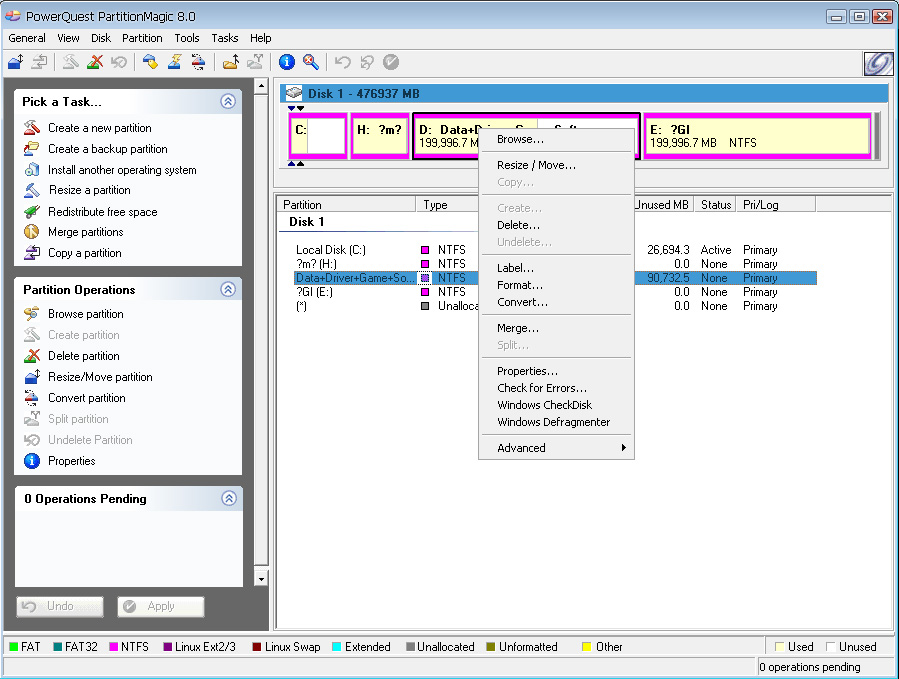Click the Delete partition toolbar icon
This screenshot has width=899, height=679.
coord(95,61)
